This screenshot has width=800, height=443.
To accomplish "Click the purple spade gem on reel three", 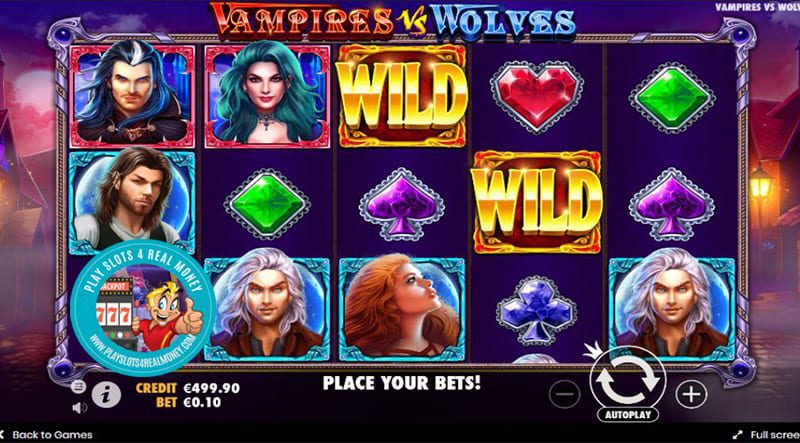I will [402, 204].
